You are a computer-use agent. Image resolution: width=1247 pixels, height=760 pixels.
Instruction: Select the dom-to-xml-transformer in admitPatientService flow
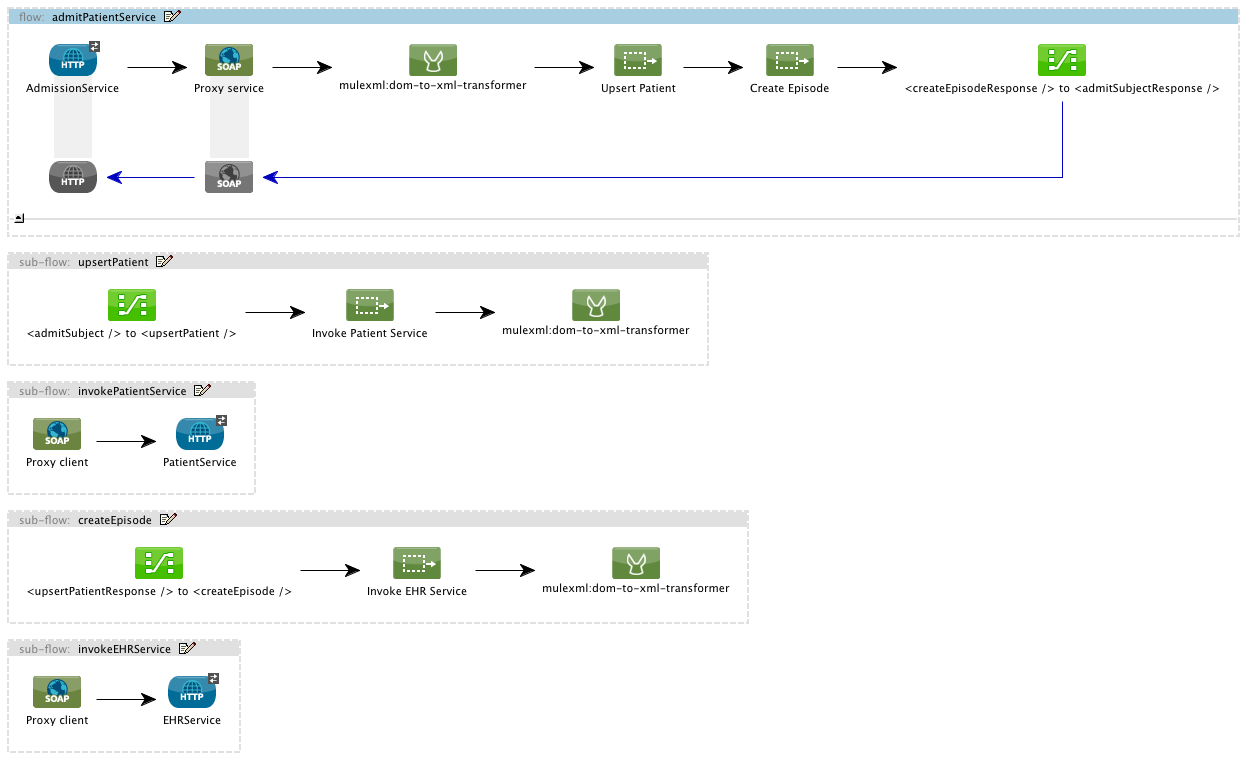pos(431,59)
